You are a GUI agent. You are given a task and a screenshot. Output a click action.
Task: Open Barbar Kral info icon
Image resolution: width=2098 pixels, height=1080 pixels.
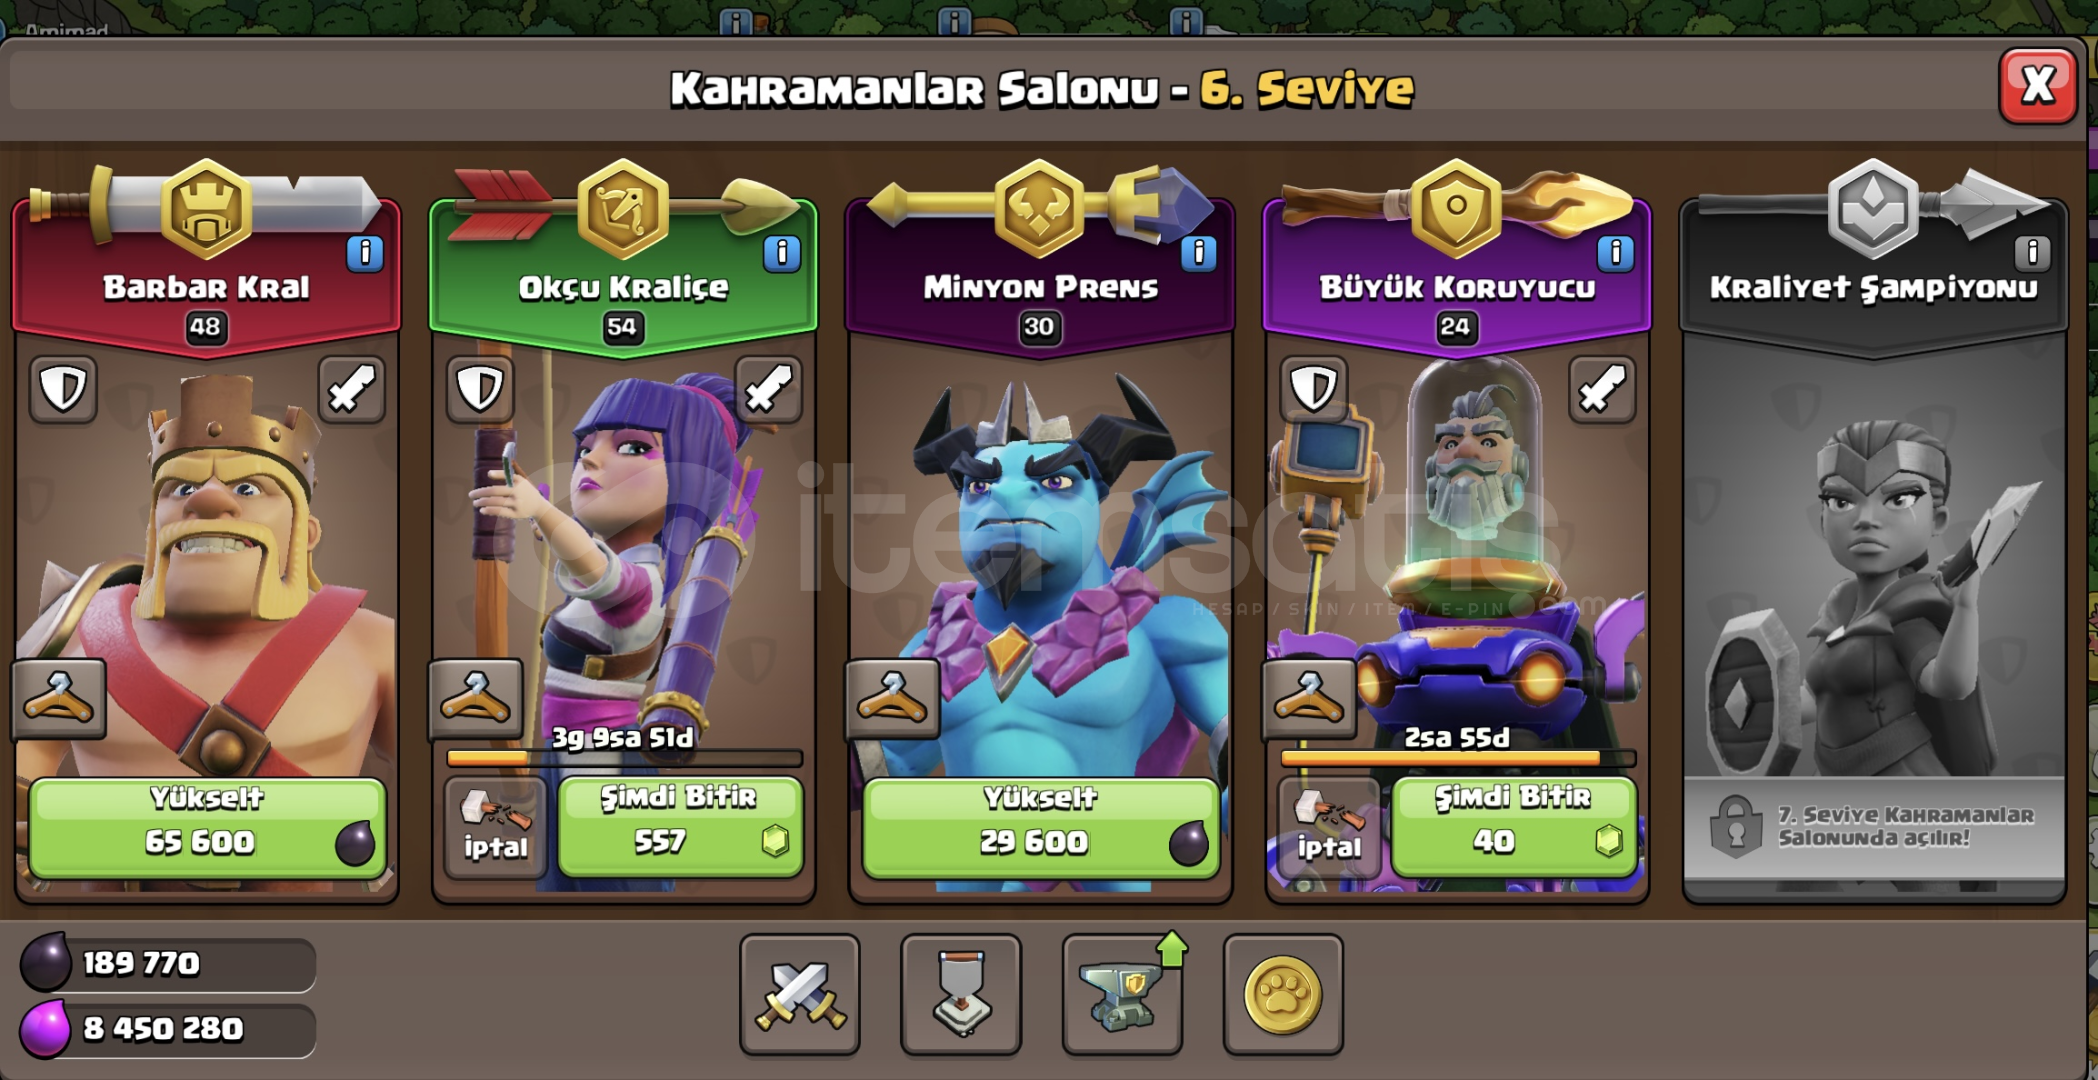click(x=365, y=254)
